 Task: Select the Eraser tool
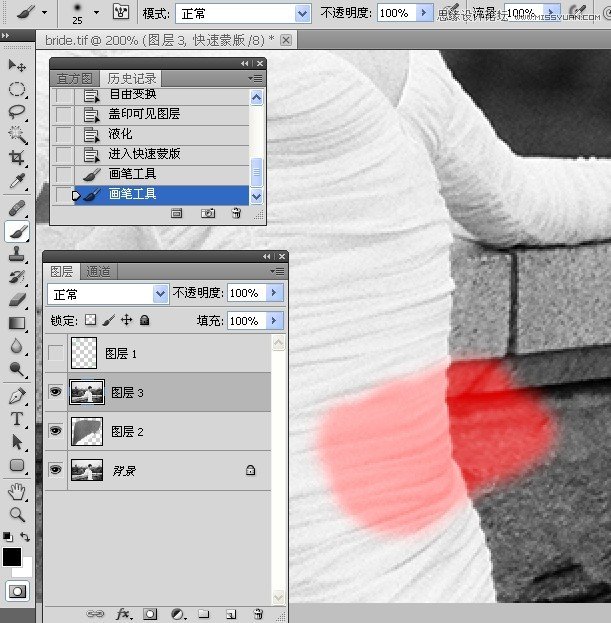click(x=17, y=300)
